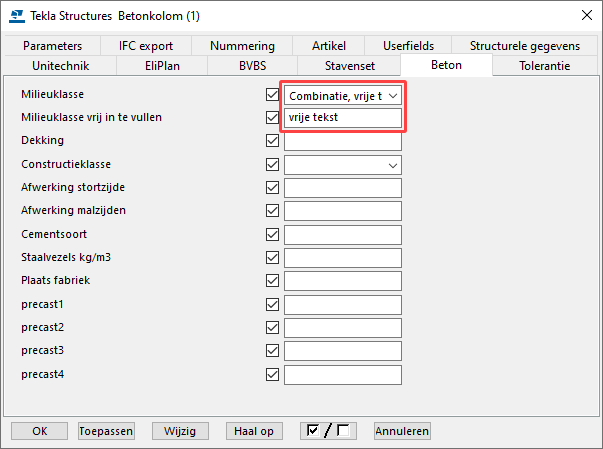This screenshot has width=603, height=449.
Task: Expand the Constructieklasse dropdown
Action: coord(343,165)
